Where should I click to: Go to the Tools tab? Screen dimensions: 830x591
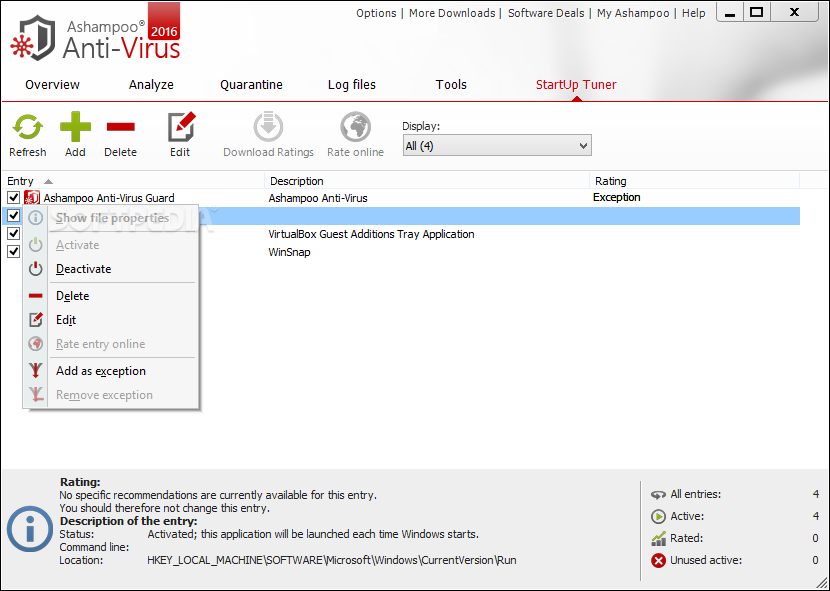(x=451, y=85)
